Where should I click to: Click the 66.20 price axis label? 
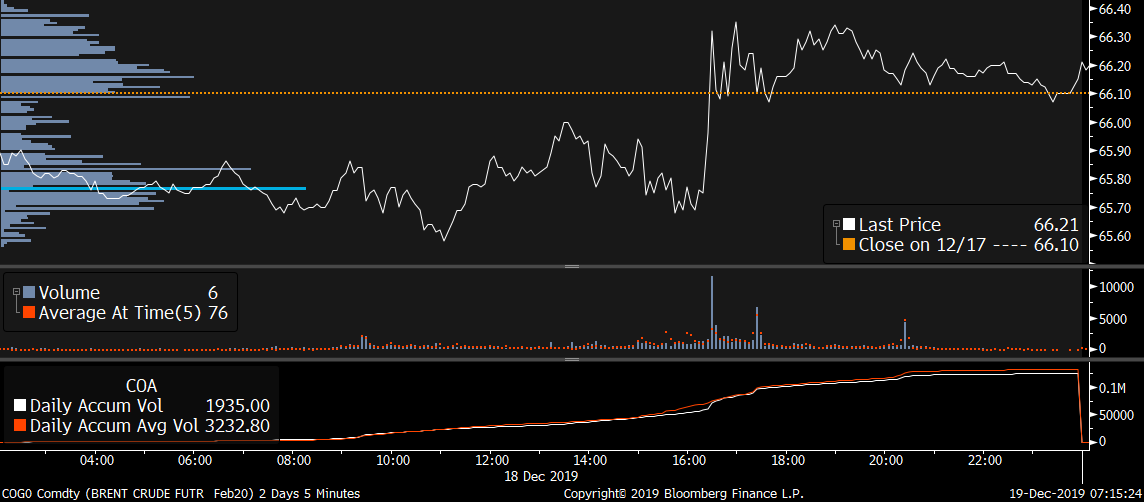pos(1114,66)
